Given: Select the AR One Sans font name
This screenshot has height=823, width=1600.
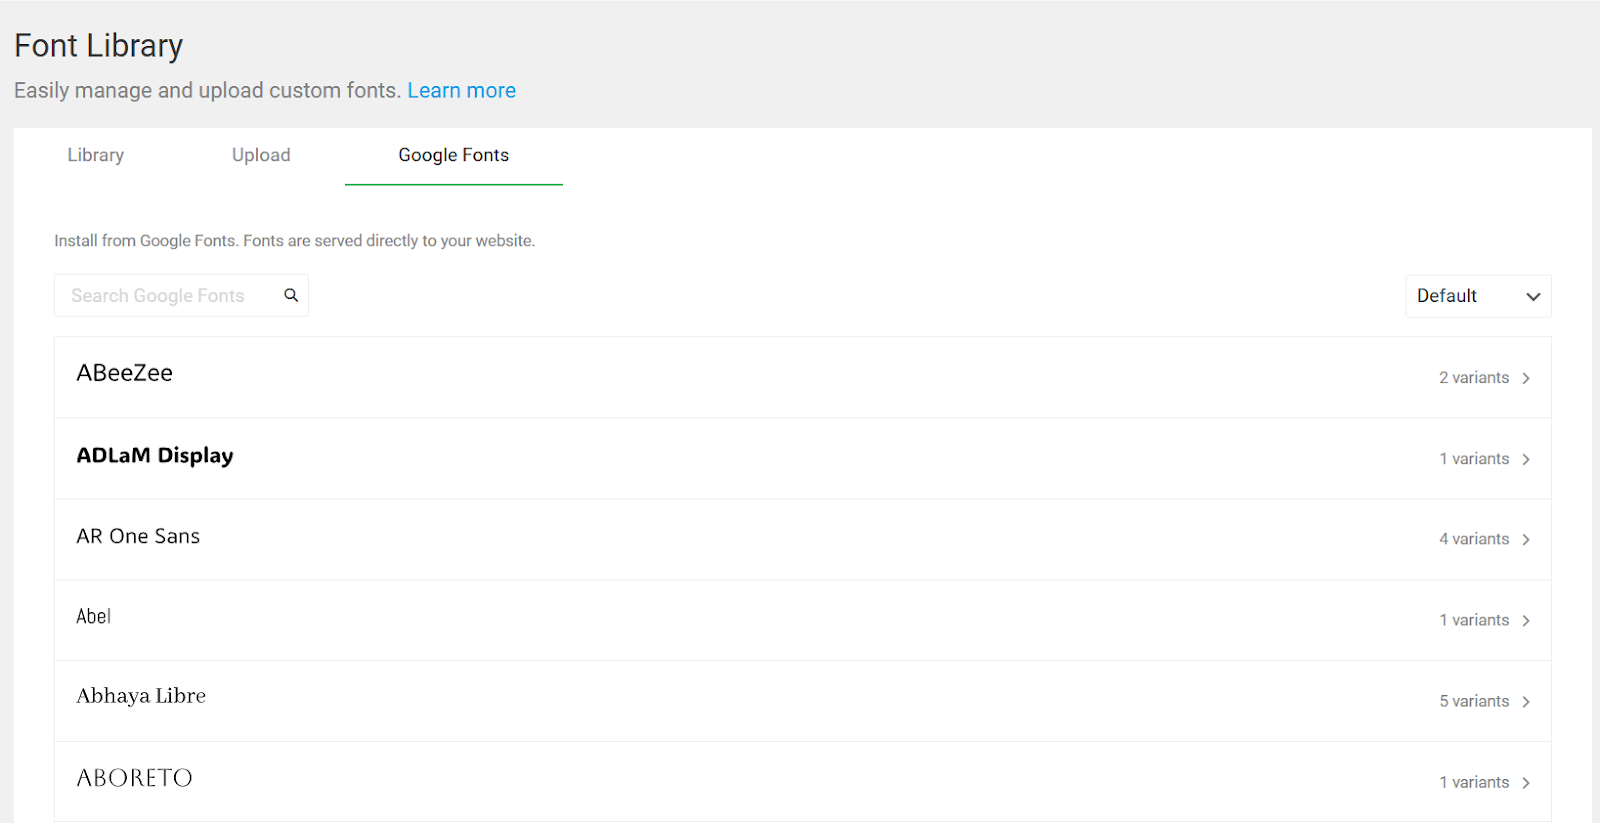Looking at the screenshot, I should pos(138,536).
